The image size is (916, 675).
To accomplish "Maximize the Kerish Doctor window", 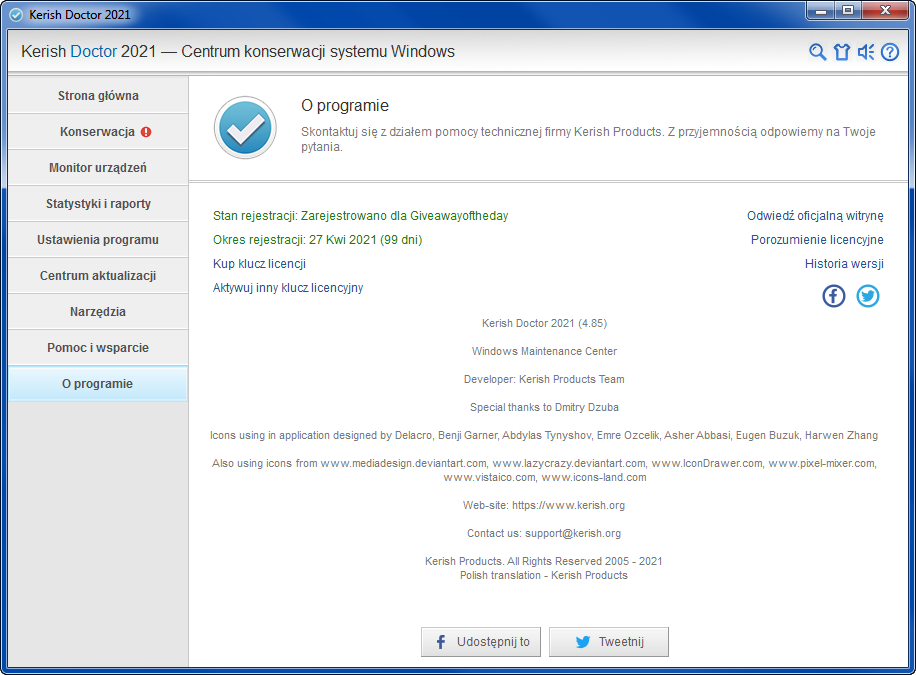I will (848, 11).
